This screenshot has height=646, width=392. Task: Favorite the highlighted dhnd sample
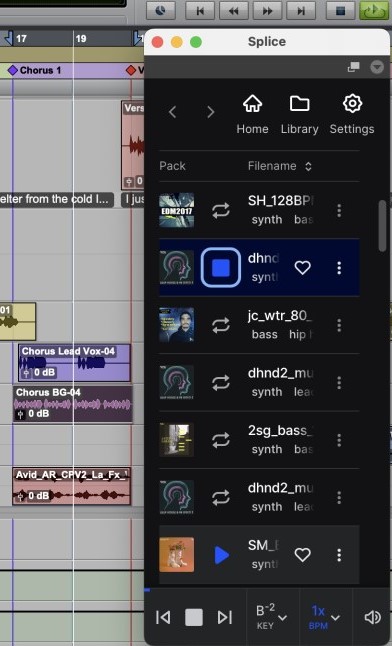click(302, 268)
